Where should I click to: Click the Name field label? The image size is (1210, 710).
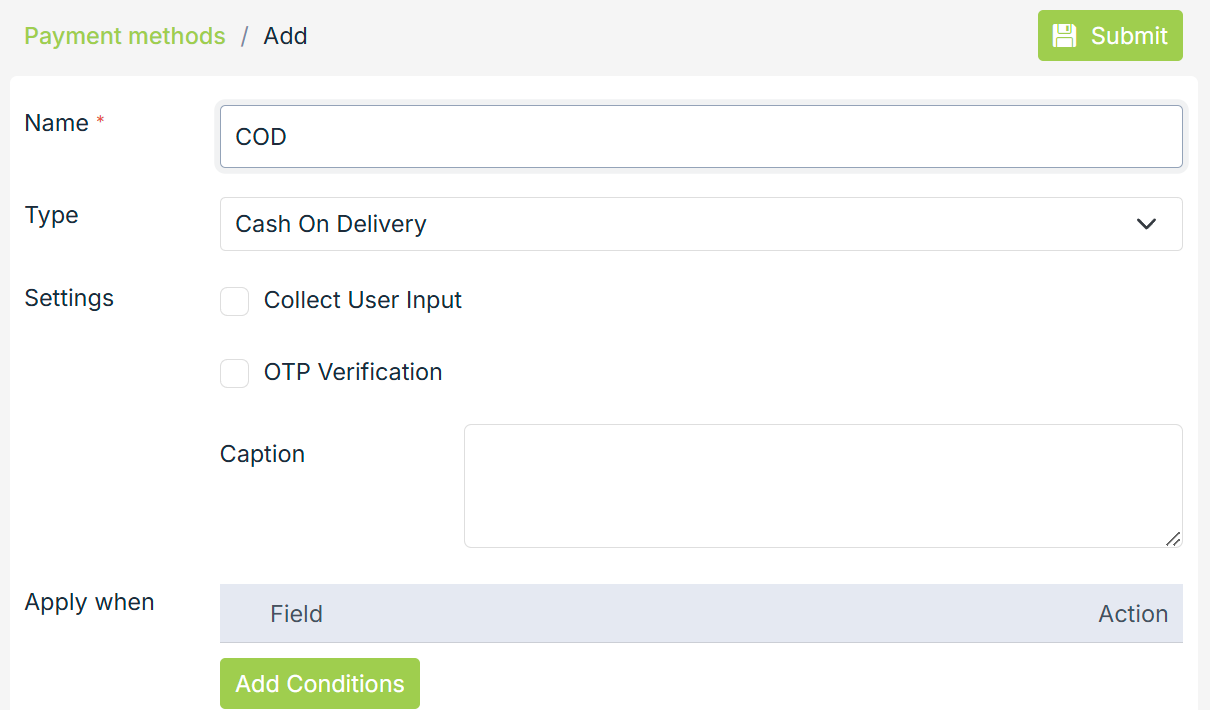tap(57, 123)
